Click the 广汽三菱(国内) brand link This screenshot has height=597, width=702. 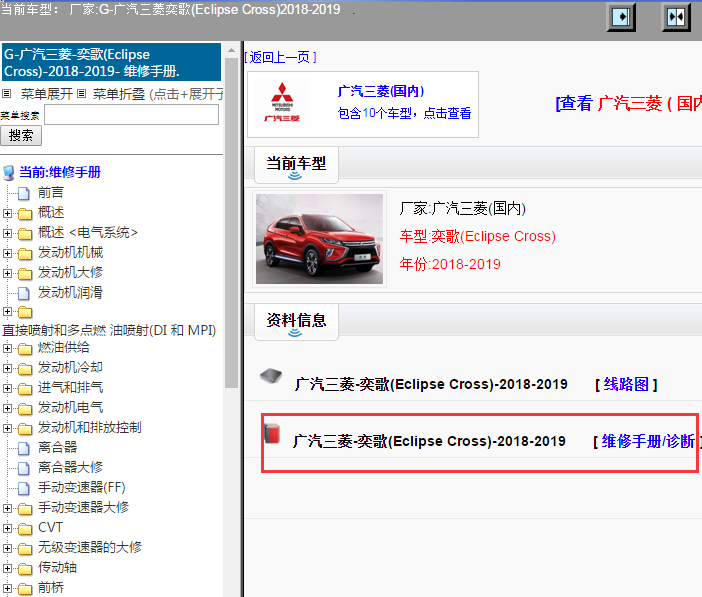(x=381, y=91)
